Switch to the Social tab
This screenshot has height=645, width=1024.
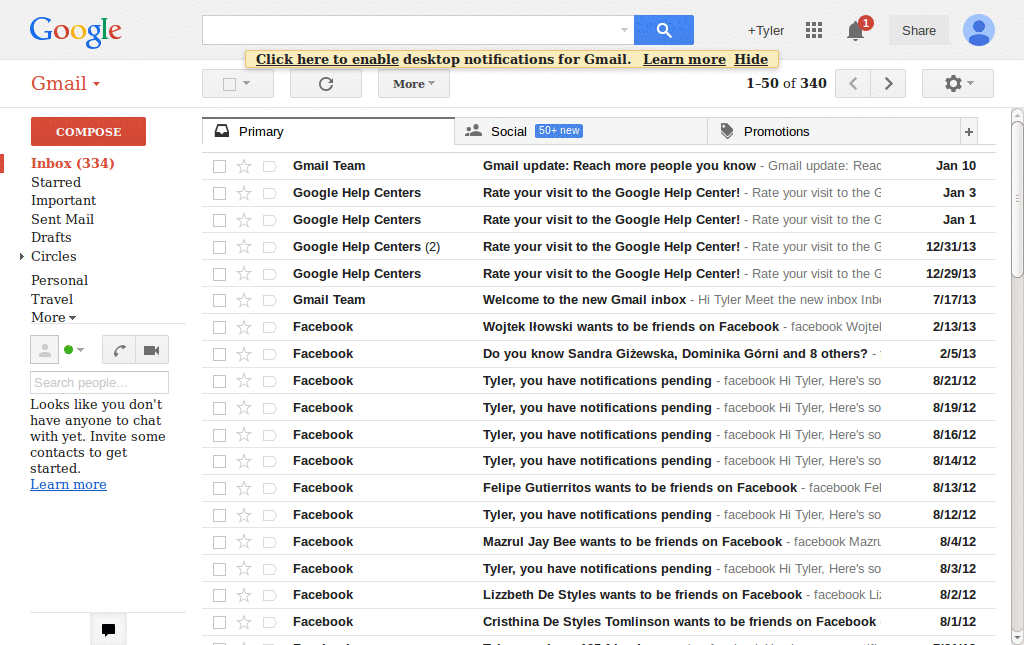581,132
